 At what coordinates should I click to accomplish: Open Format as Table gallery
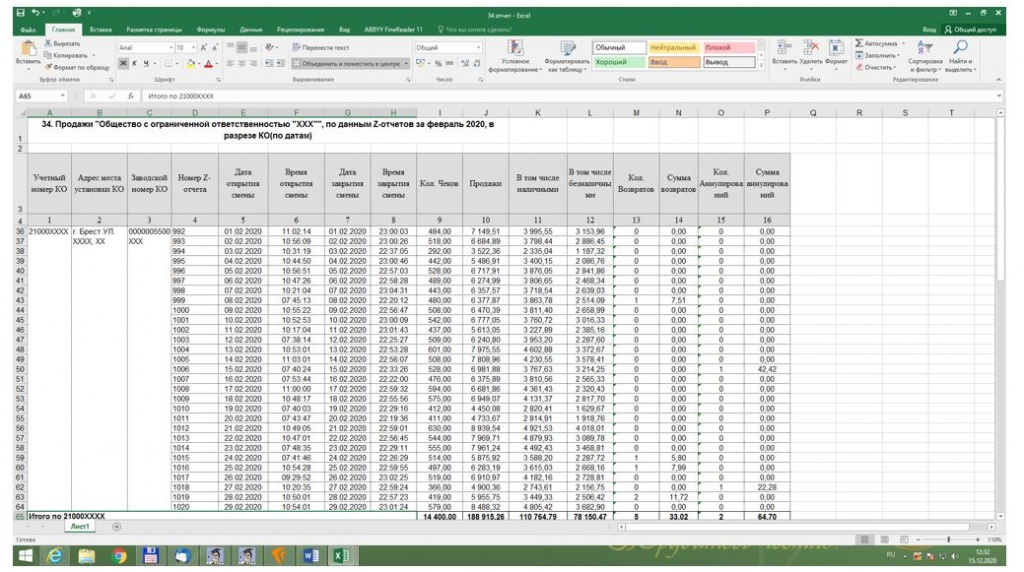tap(568, 56)
